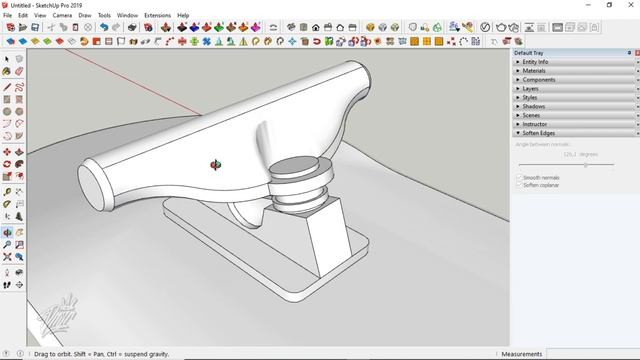Select the arrow Select tool
The width and height of the screenshot is (640, 360).
point(7,60)
